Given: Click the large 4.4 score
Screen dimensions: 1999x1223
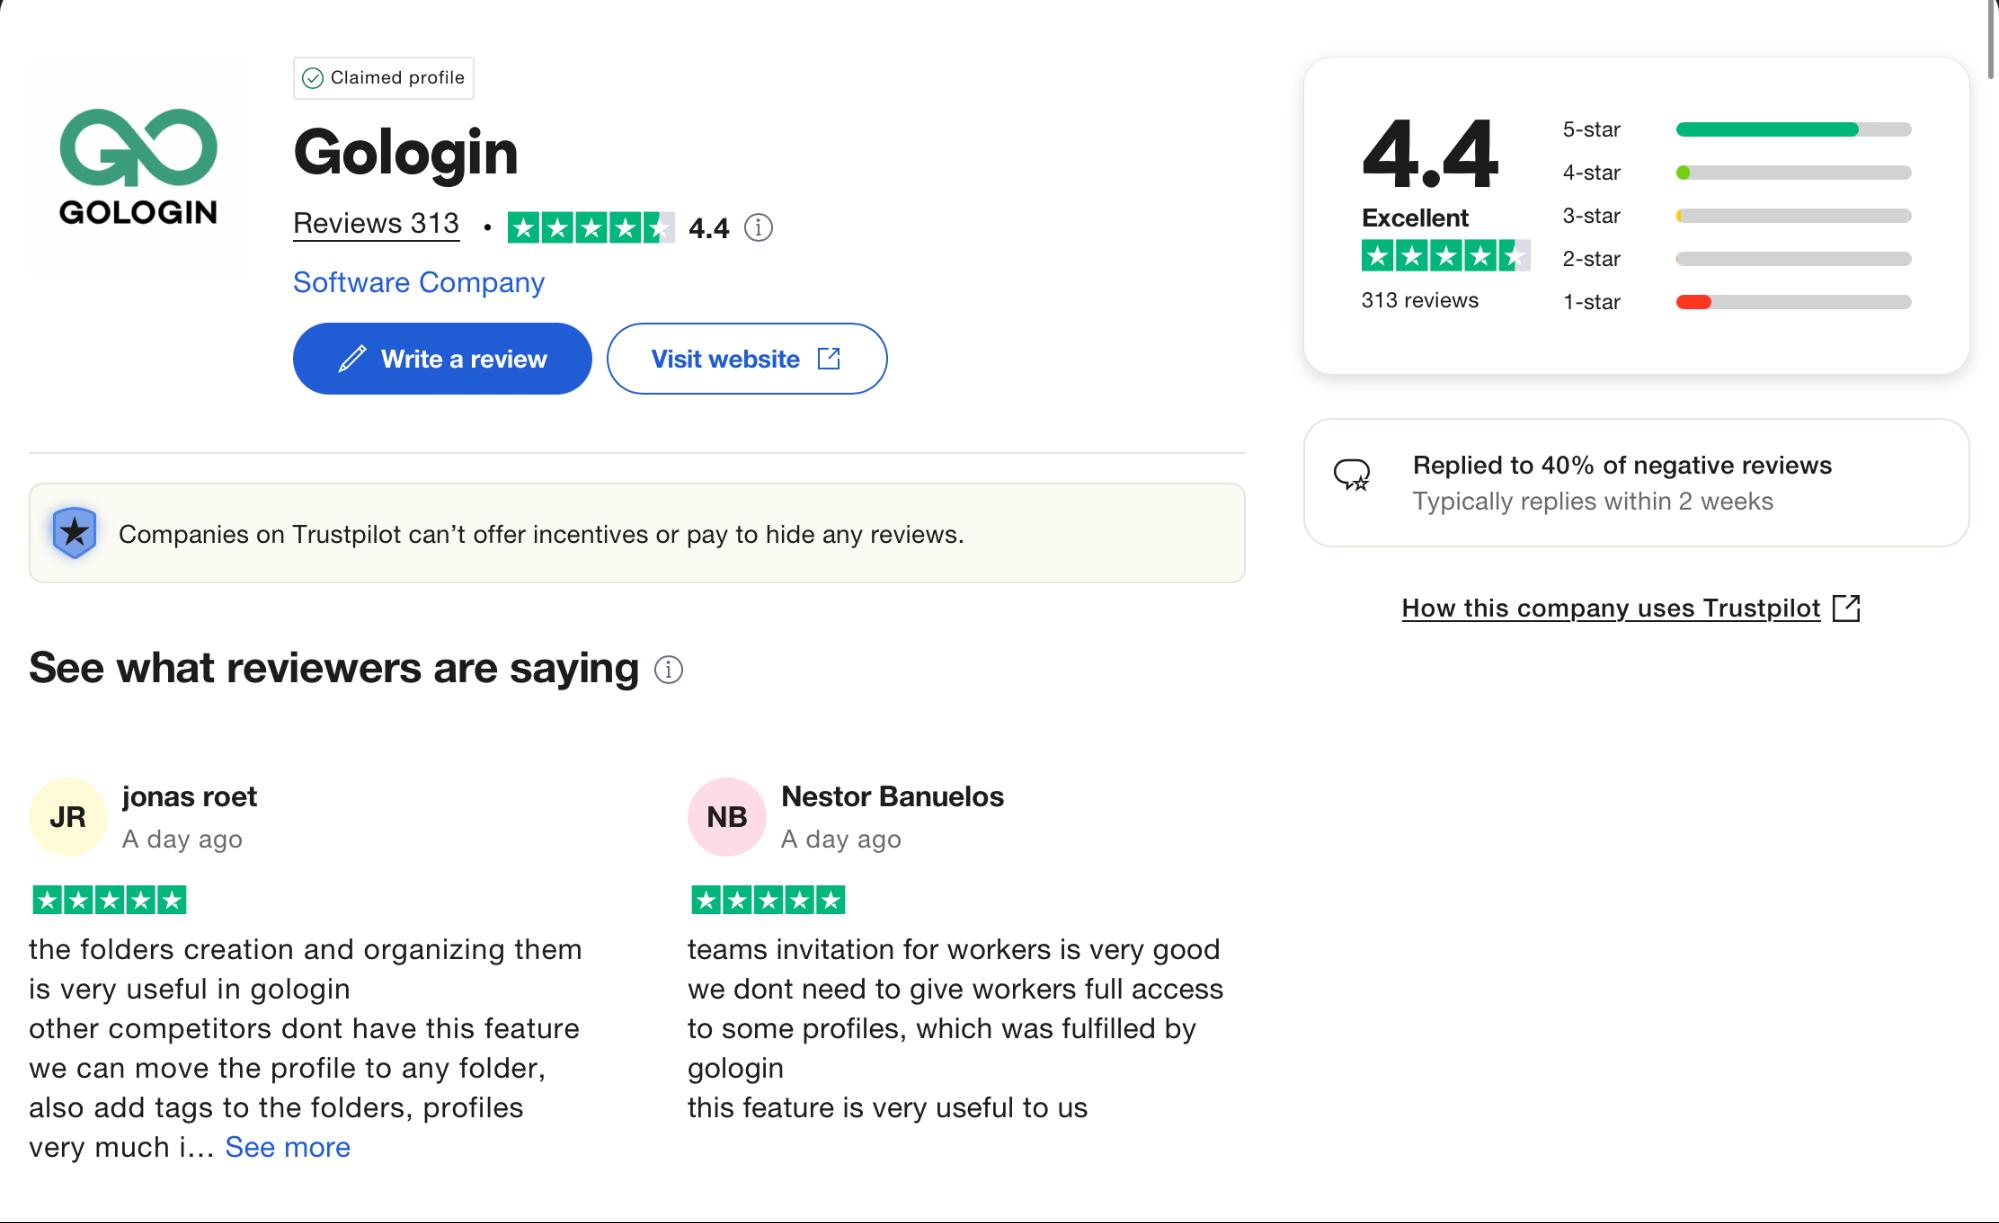Looking at the screenshot, I should tap(1430, 154).
